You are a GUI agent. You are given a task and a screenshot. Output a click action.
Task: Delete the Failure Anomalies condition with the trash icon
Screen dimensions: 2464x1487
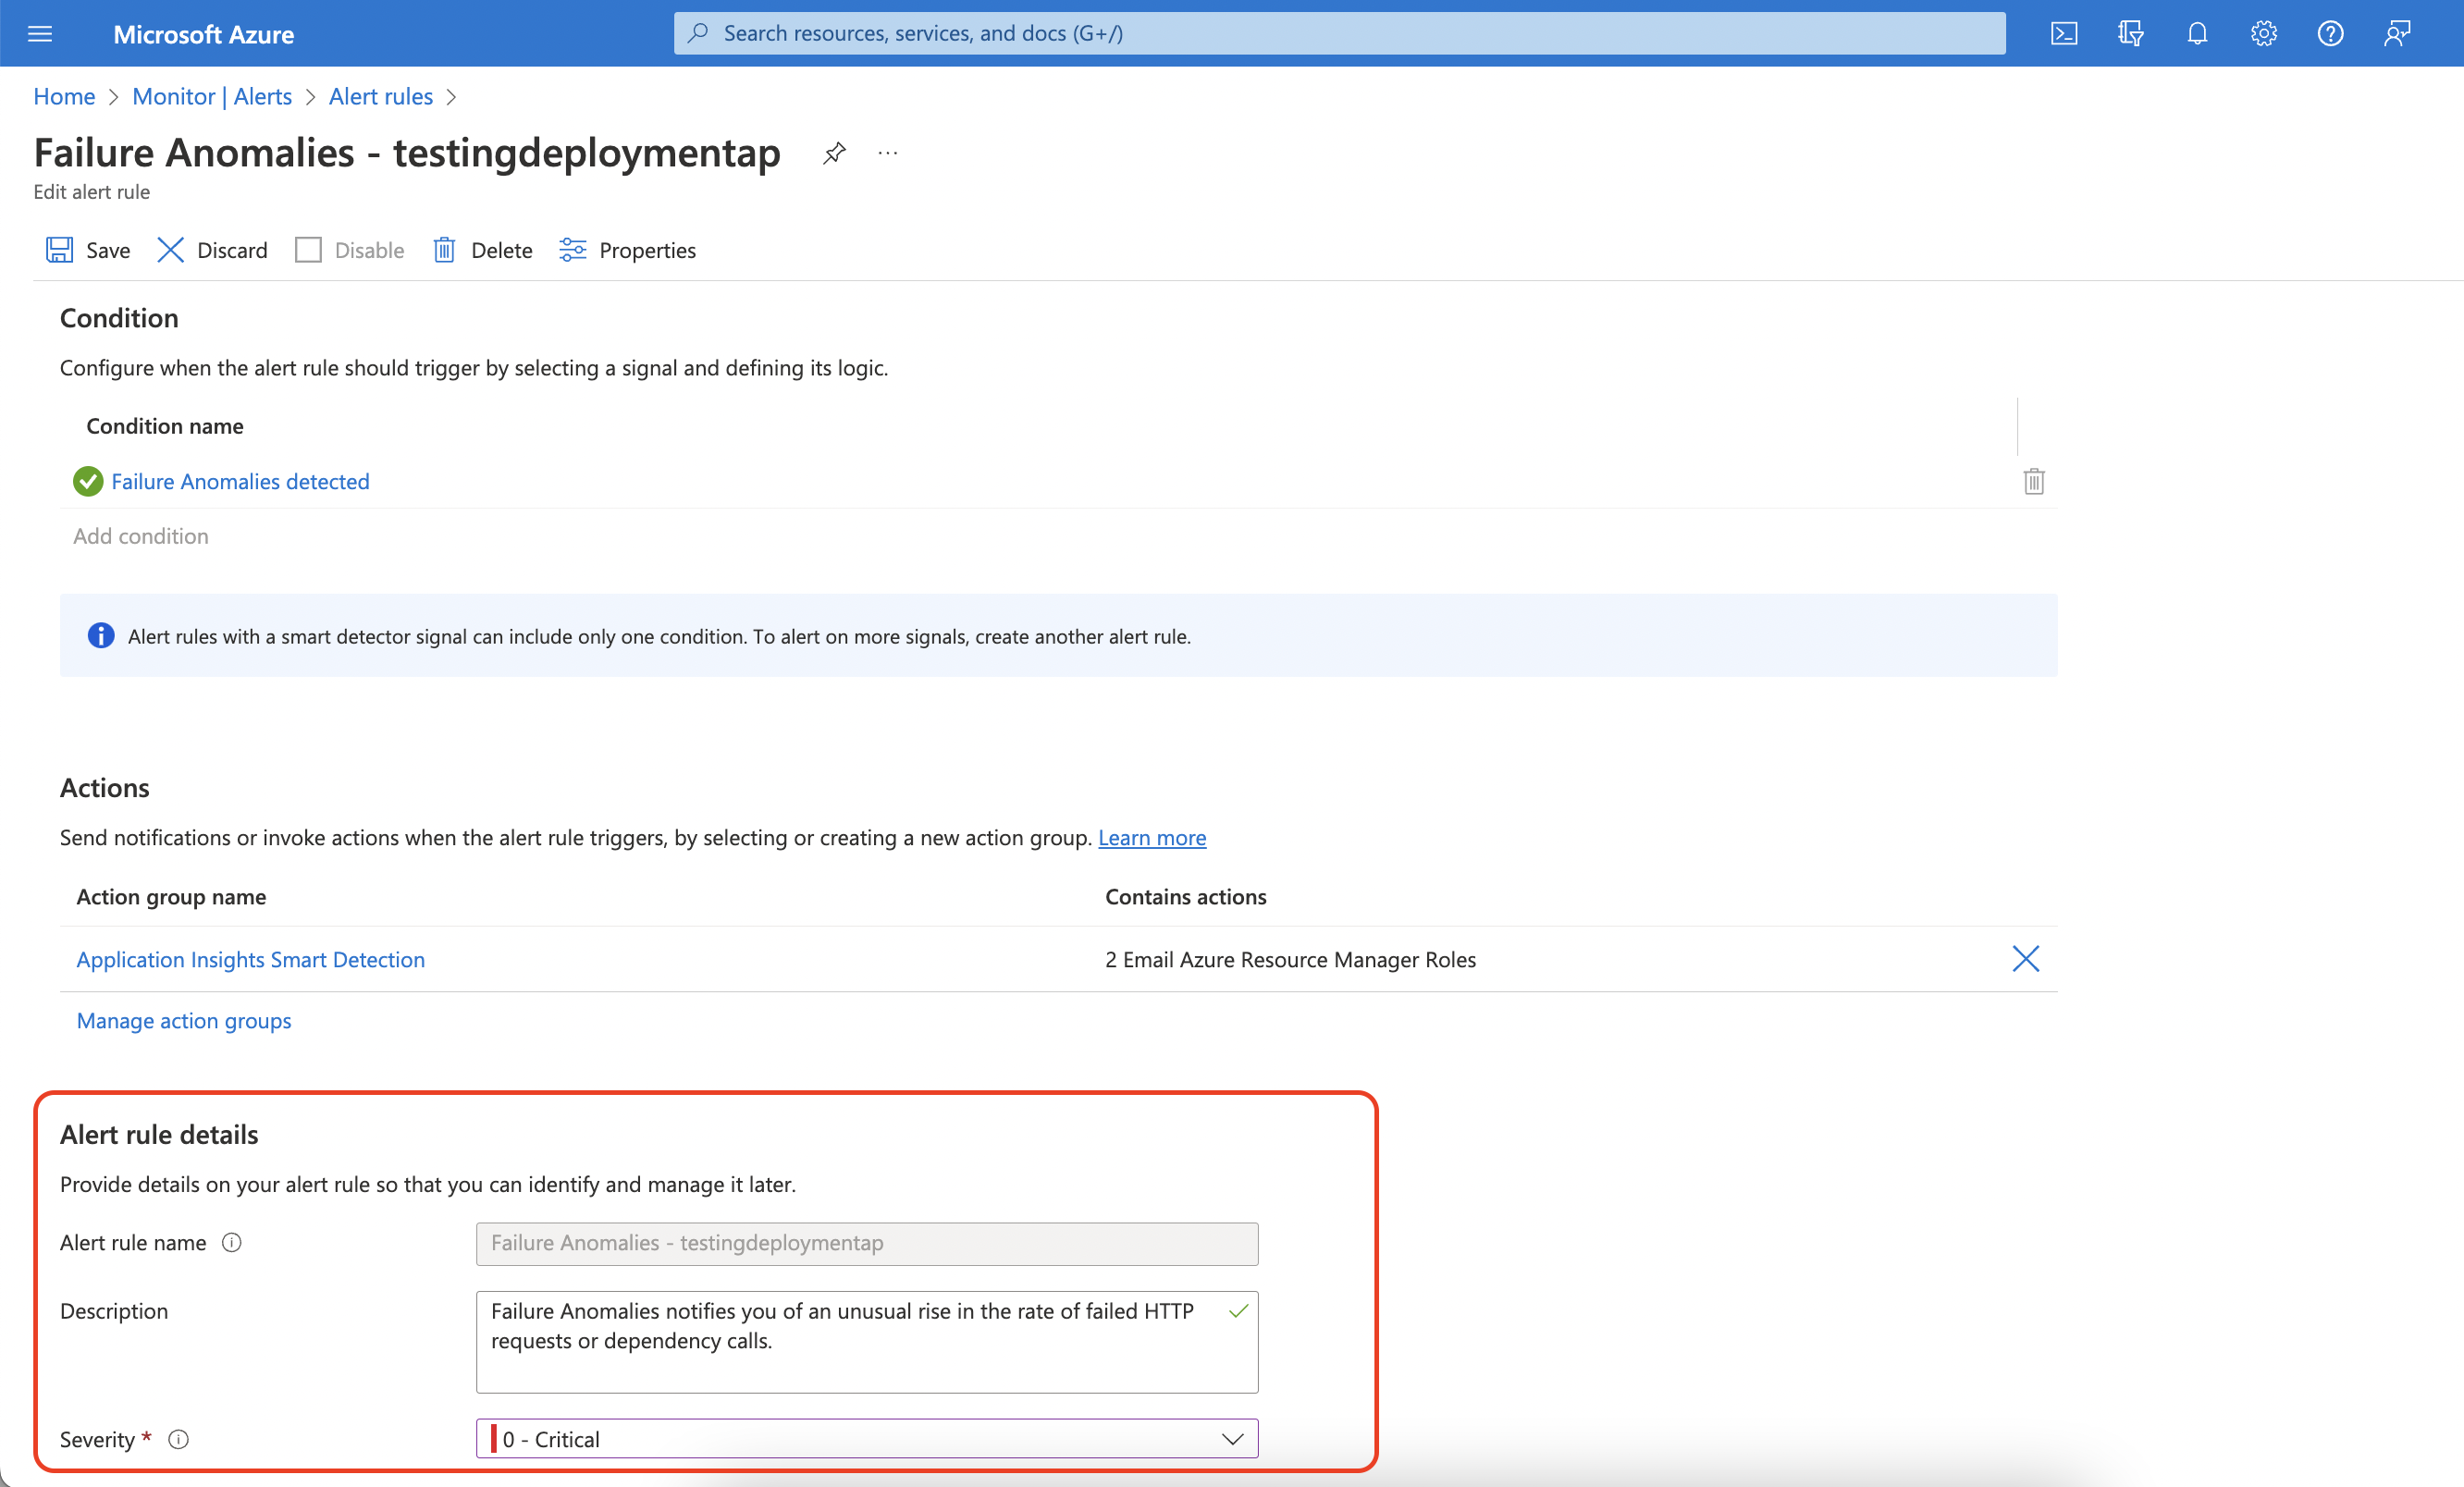point(2033,482)
